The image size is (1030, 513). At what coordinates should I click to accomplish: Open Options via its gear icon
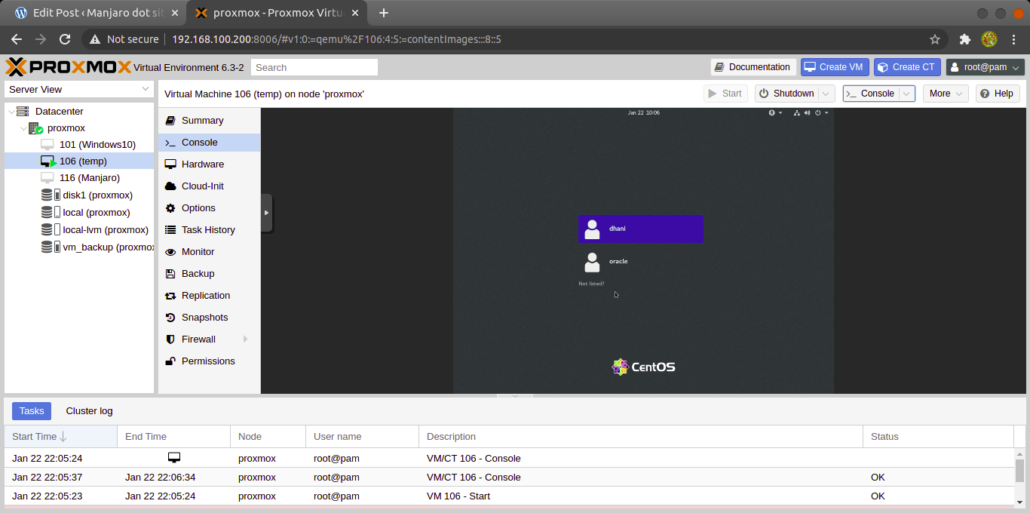[x=170, y=208]
